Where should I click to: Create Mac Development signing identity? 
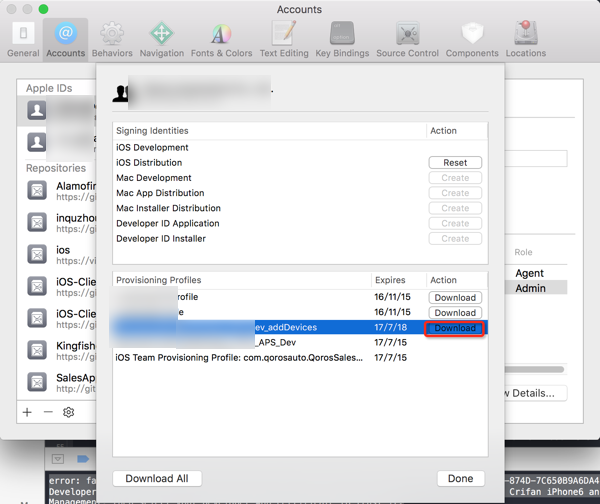pos(455,178)
